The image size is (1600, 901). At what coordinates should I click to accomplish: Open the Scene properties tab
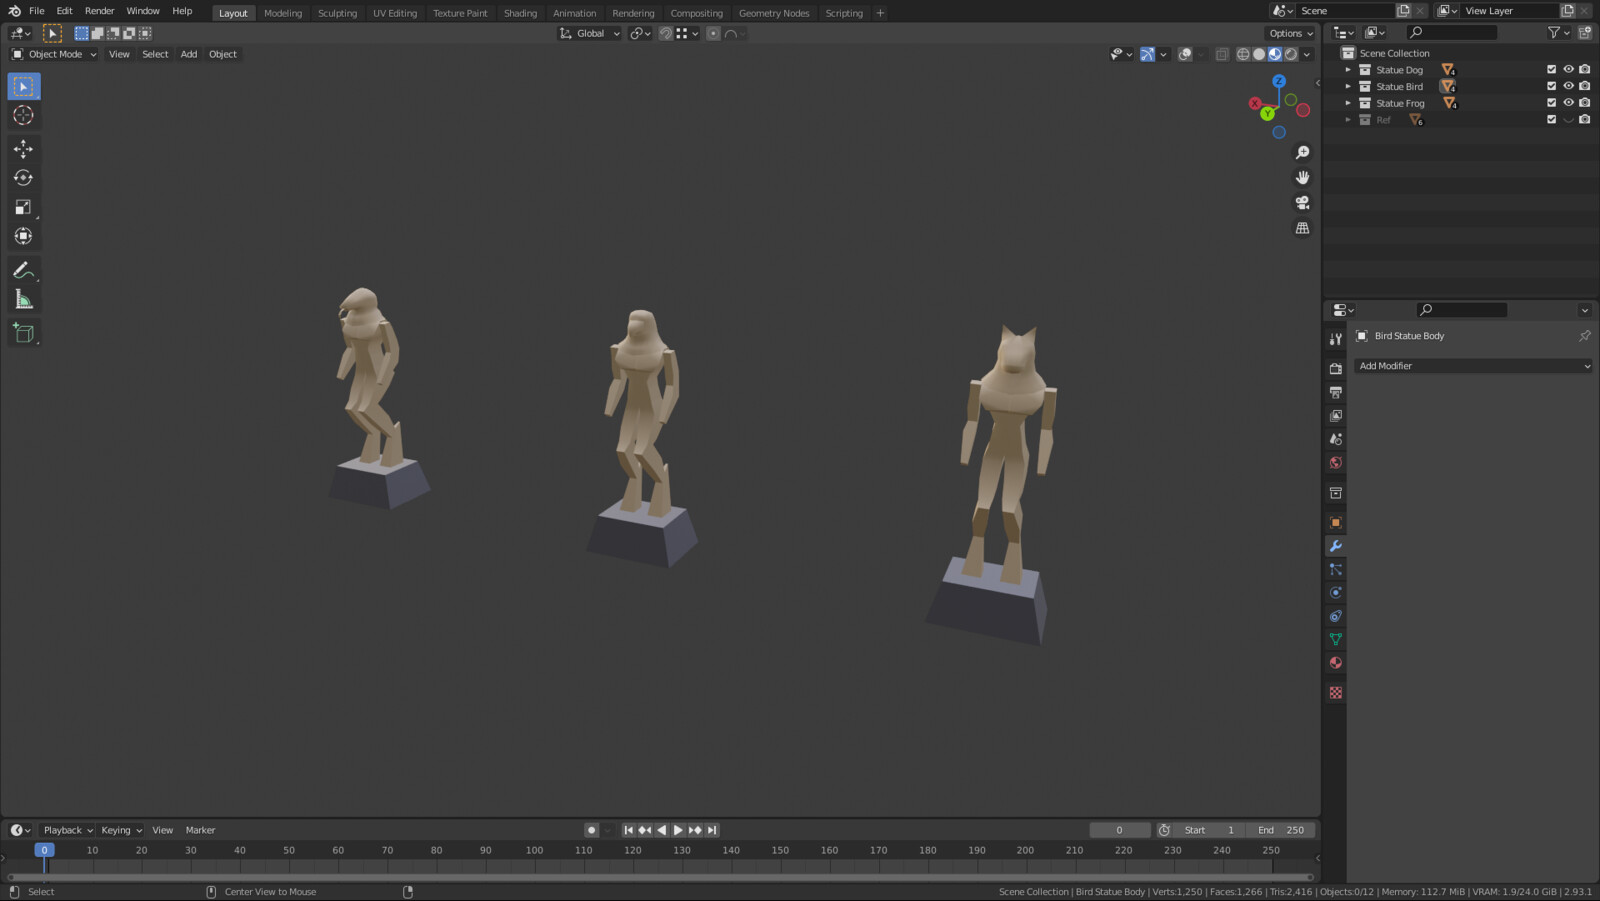point(1336,439)
